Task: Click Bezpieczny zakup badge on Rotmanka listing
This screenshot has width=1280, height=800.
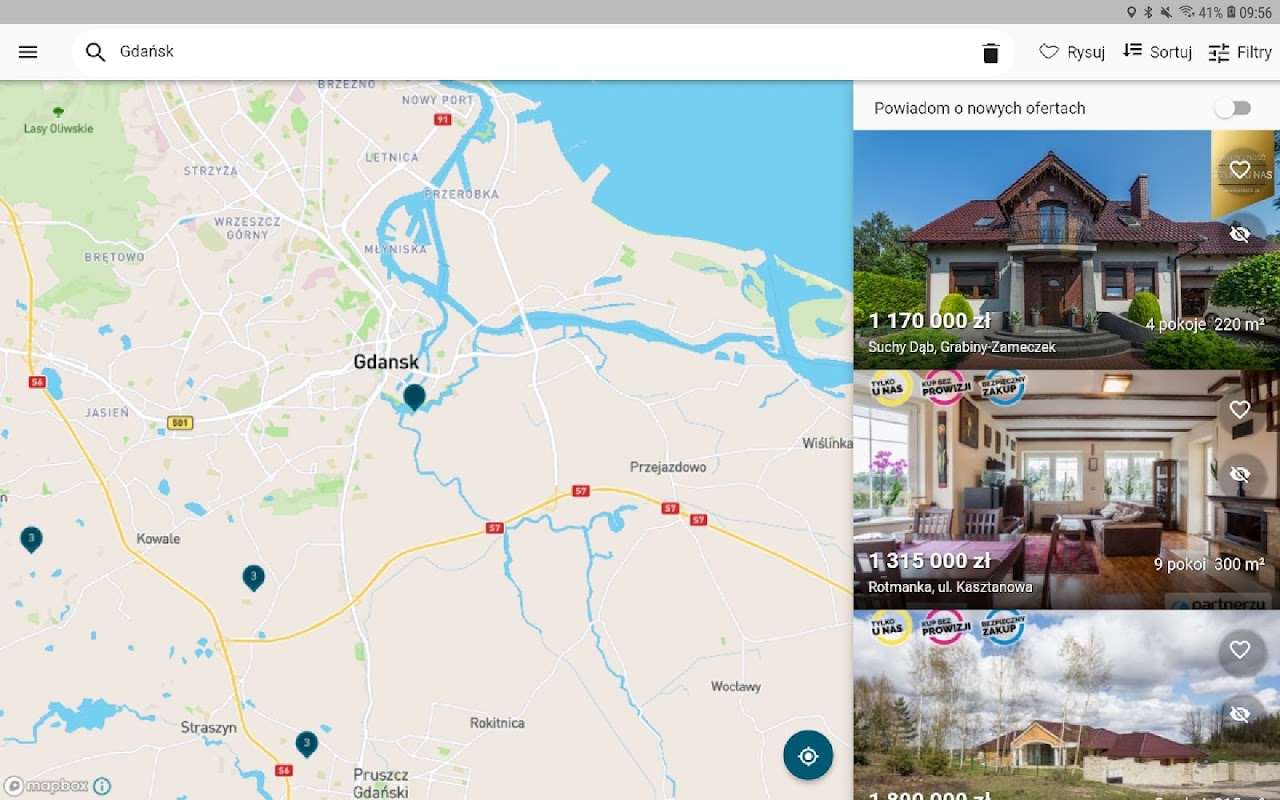Action: [x=1004, y=388]
